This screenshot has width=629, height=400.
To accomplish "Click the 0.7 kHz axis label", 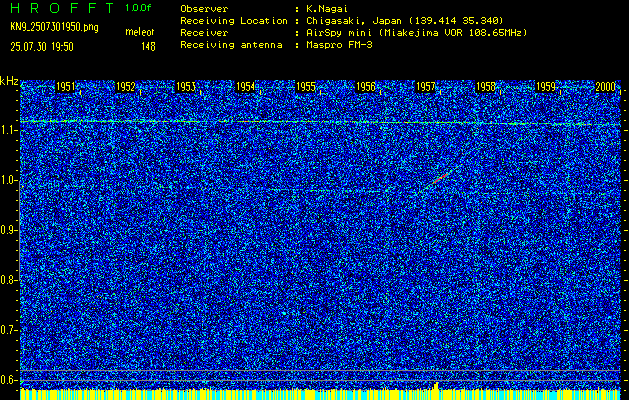I will [8, 330].
